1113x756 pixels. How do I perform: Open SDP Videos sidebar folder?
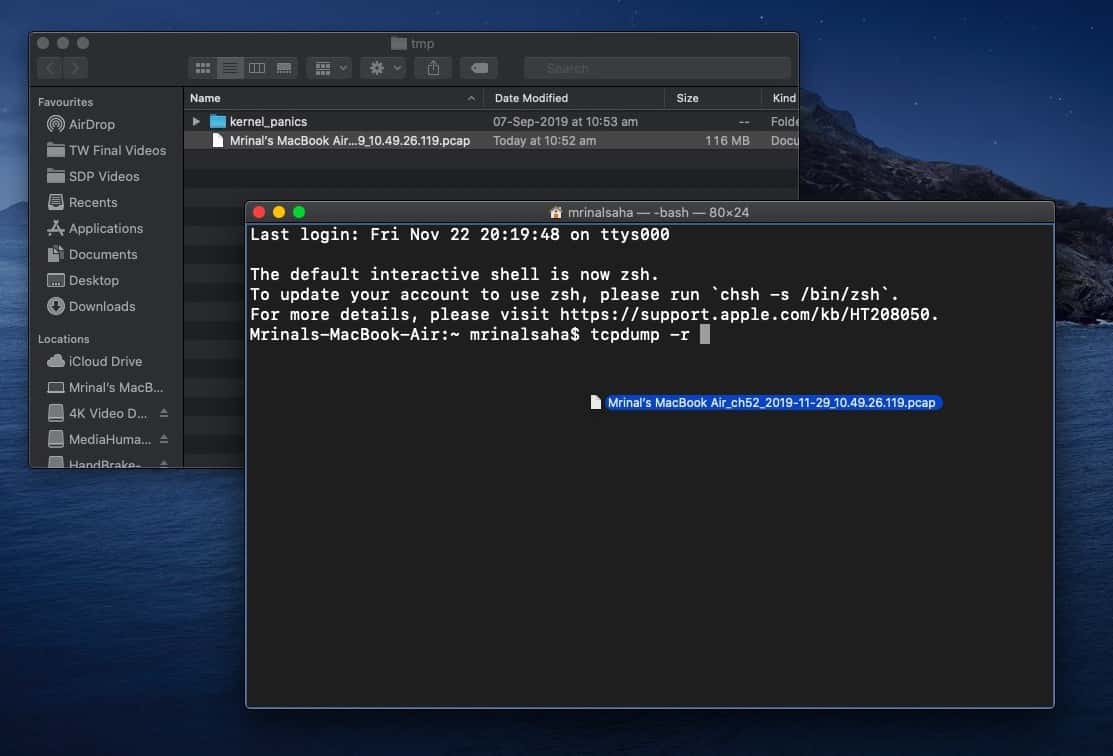93,176
